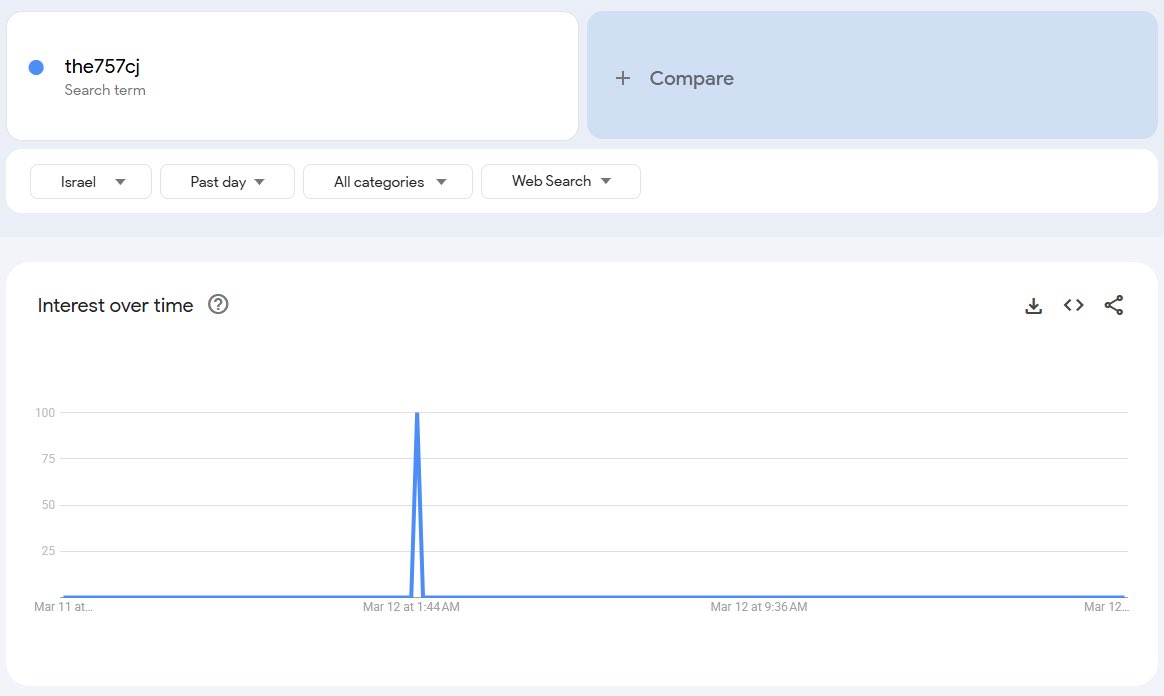1164x696 pixels.
Task: Click the Mar 12 at 1:44 AM label
Action: click(x=411, y=607)
